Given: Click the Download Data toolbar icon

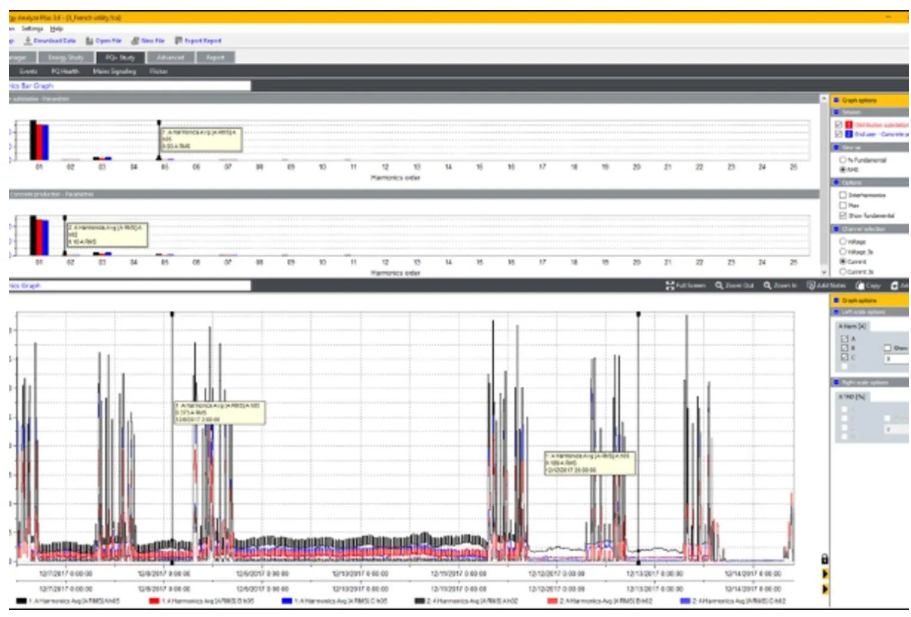Looking at the screenshot, I should 27,41.
